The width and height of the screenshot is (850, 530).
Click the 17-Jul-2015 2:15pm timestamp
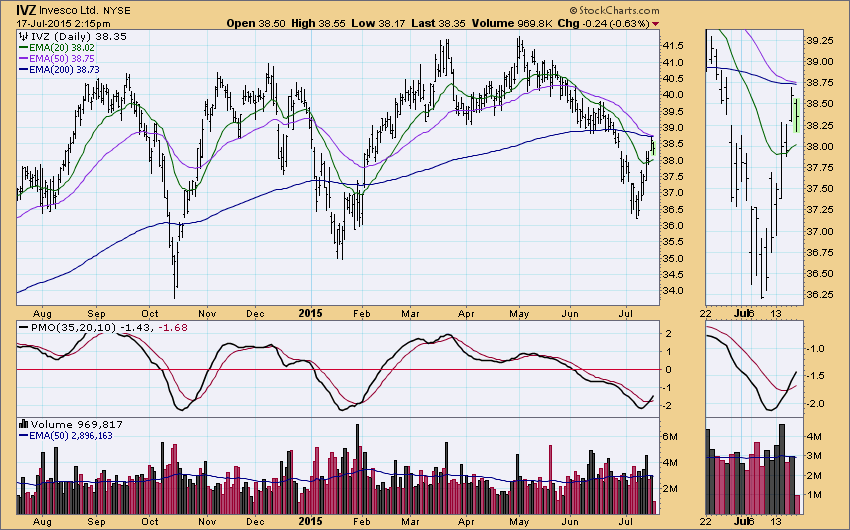tap(63, 24)
